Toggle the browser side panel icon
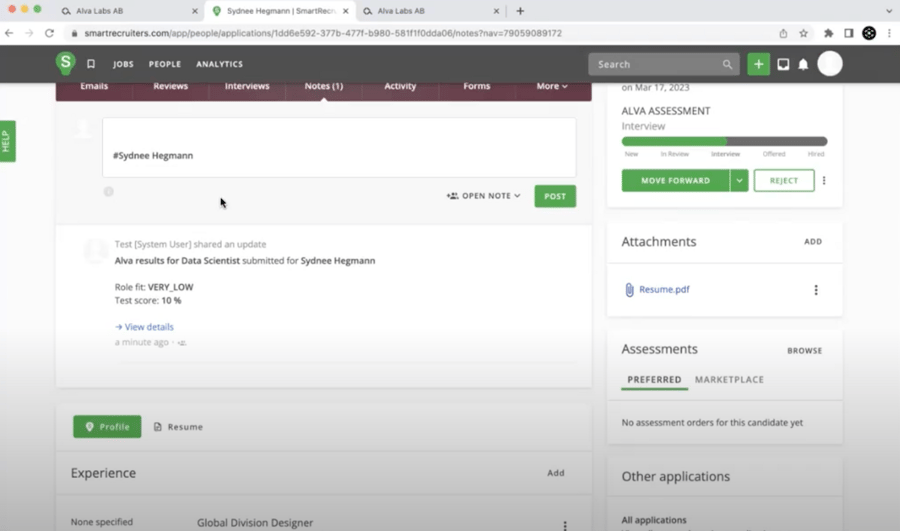Image resolution: width=900 pixels, height=531 pixels. 848,33
